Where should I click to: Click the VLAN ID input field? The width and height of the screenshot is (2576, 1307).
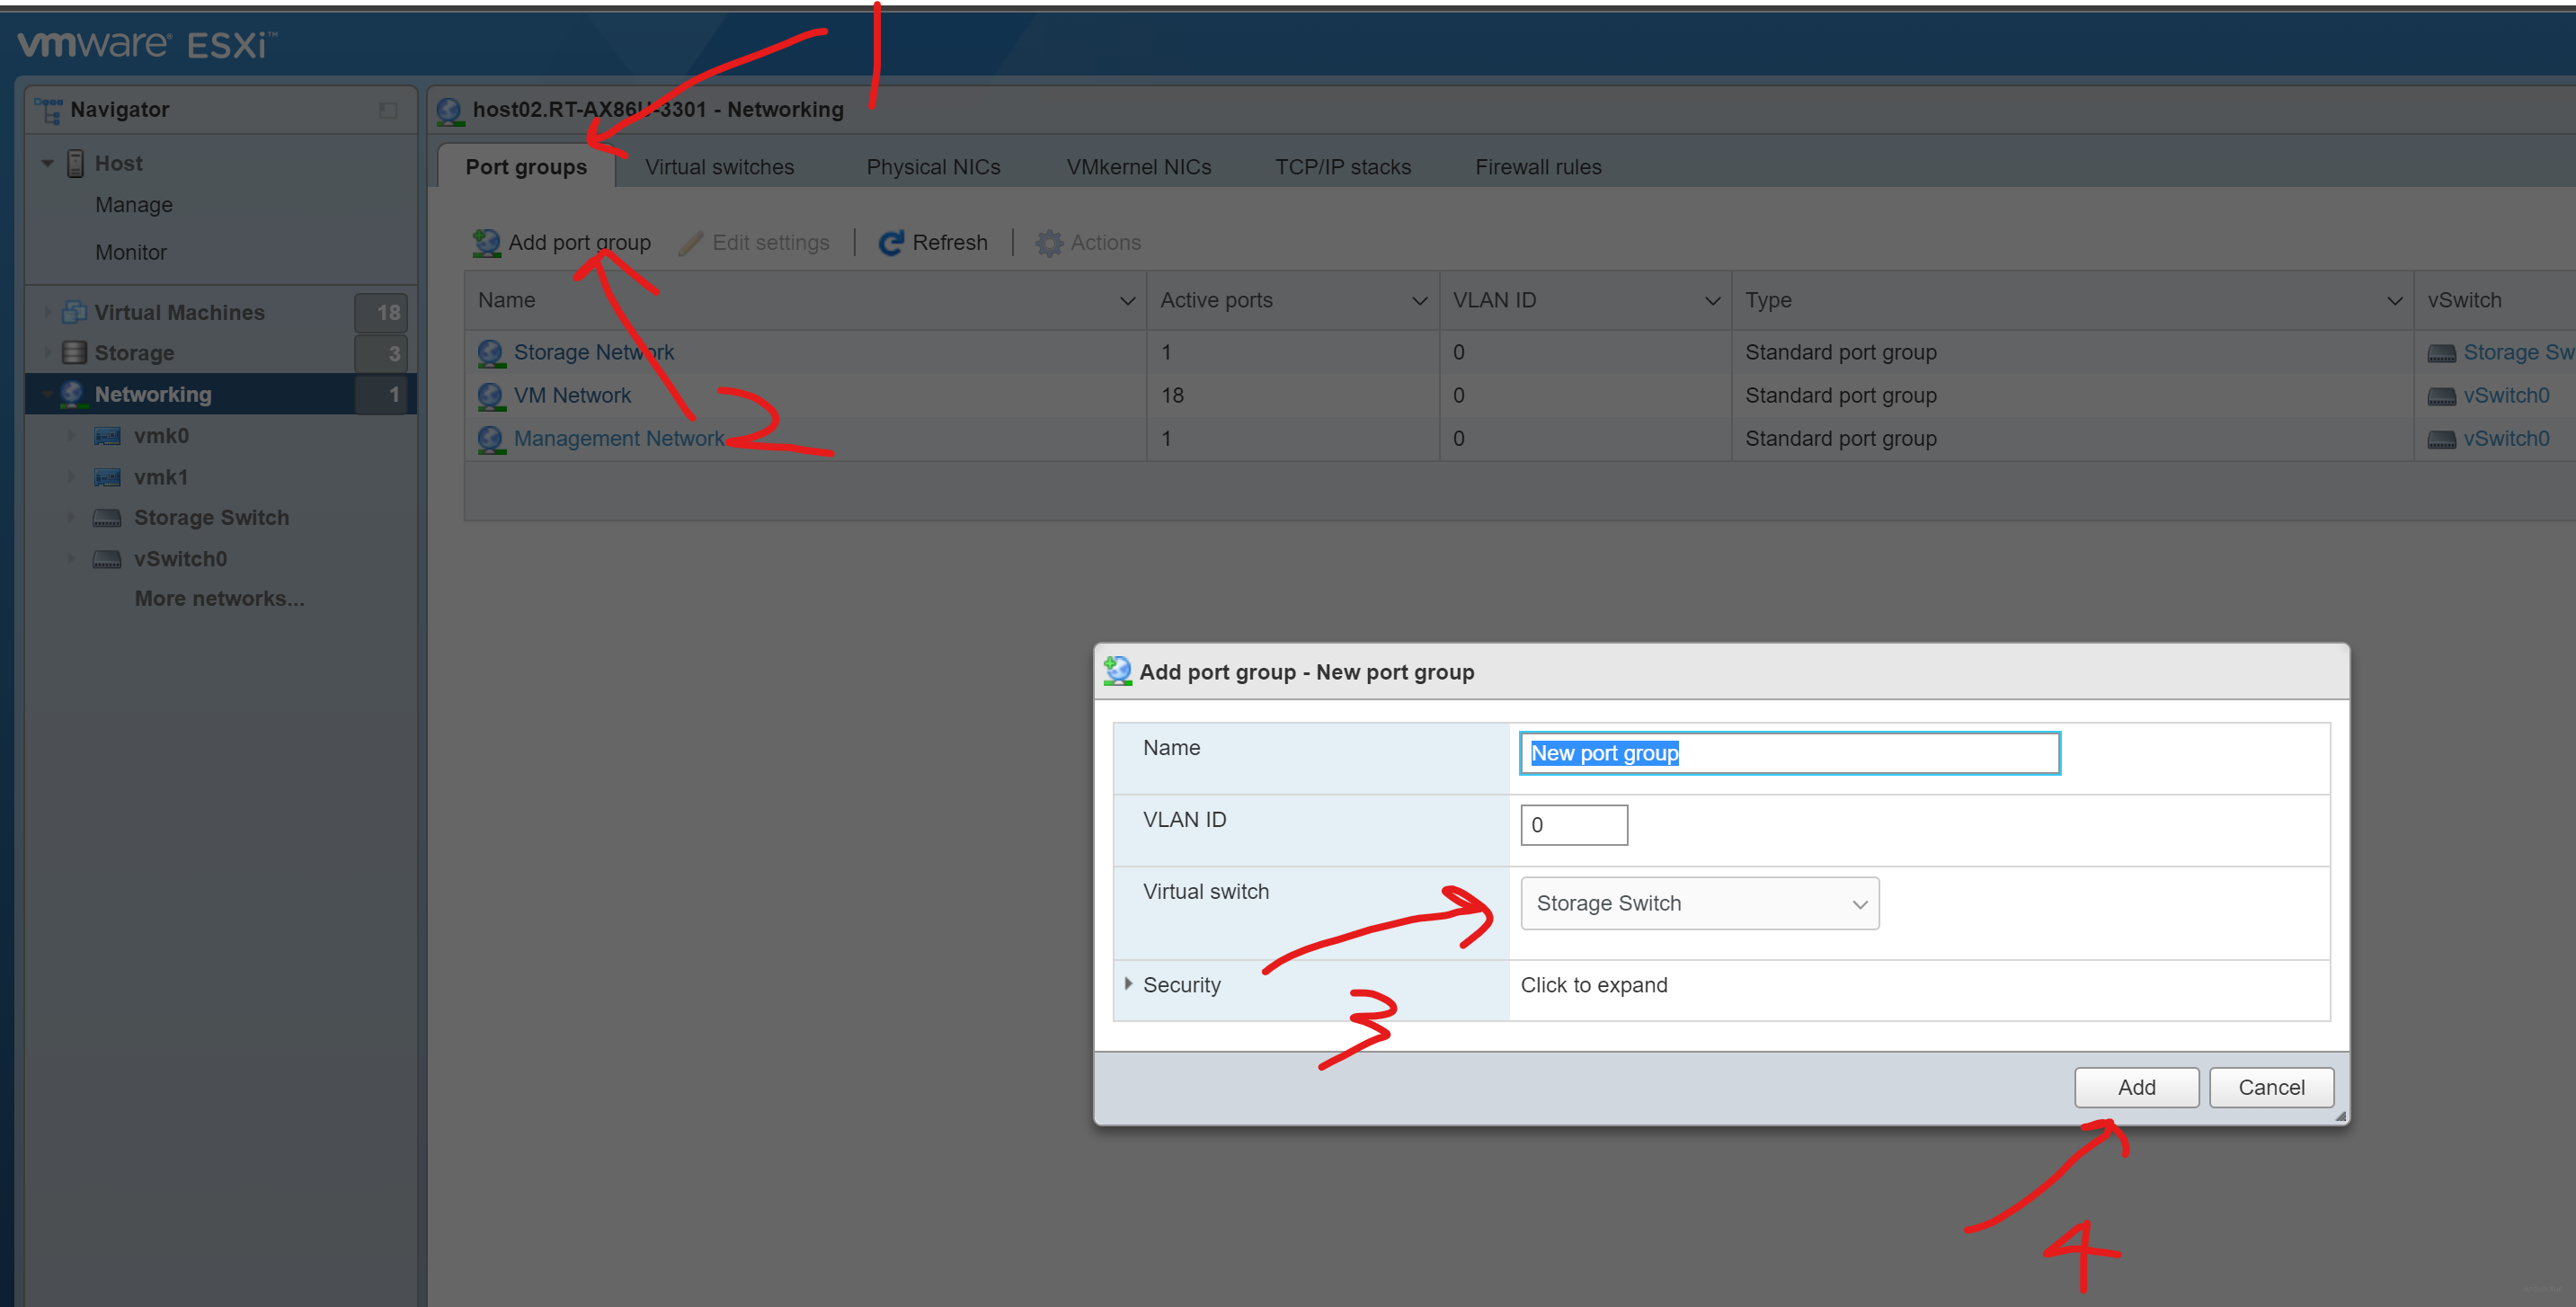point(1573,825)
